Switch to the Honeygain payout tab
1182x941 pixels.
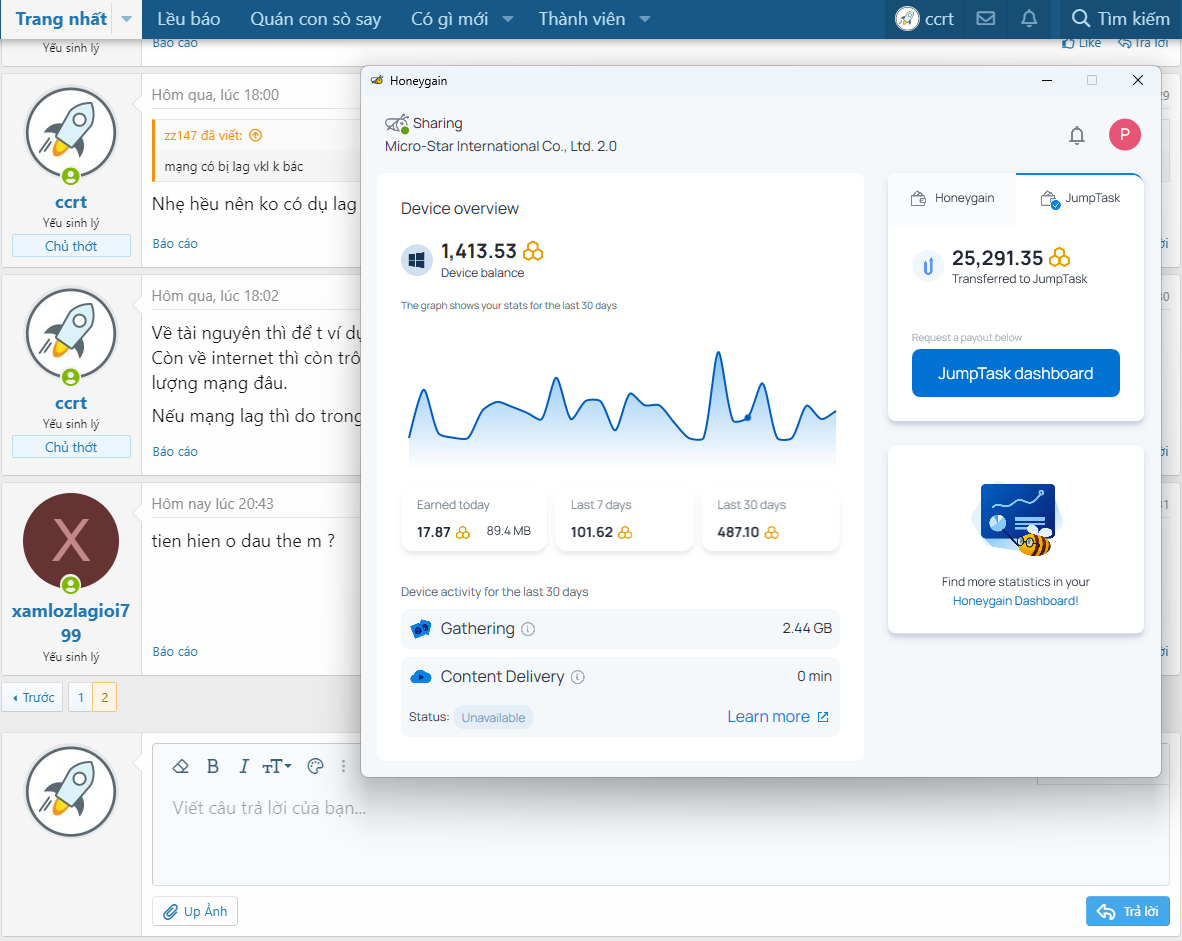click(952, 198)
